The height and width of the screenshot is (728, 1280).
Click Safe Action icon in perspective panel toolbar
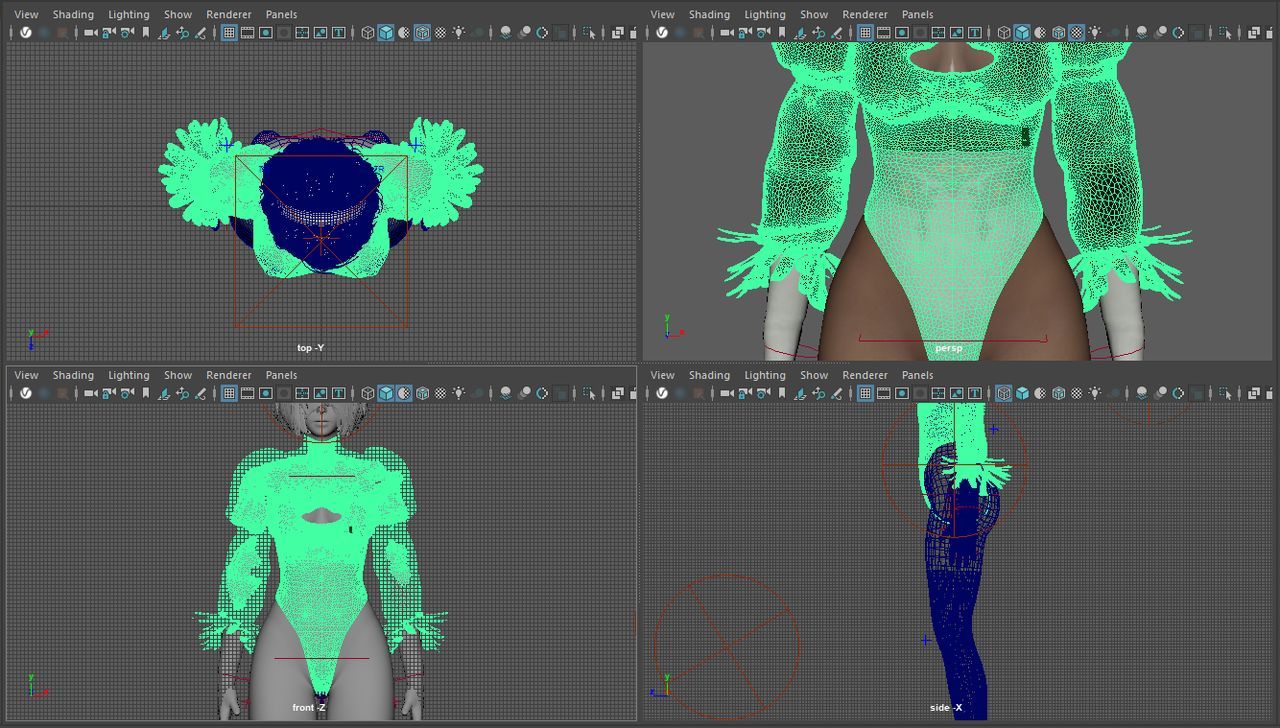[x=956, y=32]
